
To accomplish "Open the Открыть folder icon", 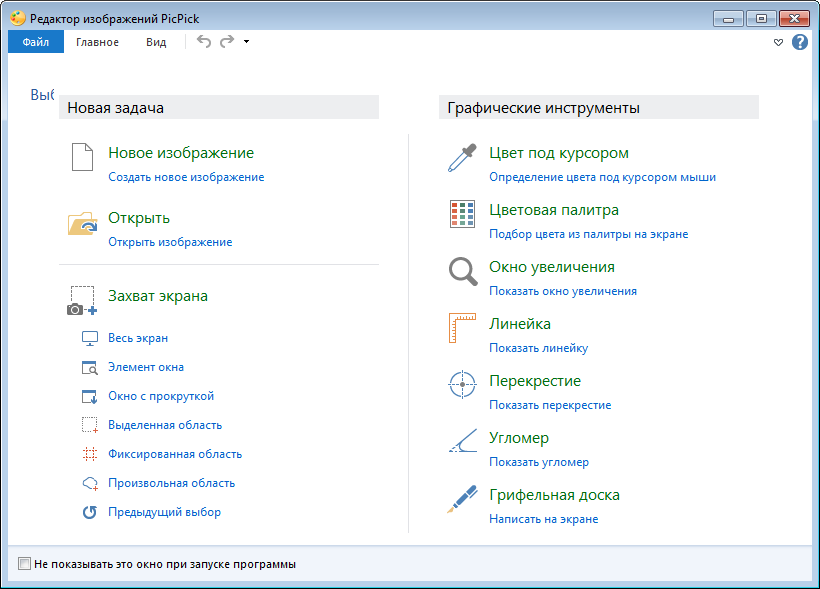I will coord(82,222).
